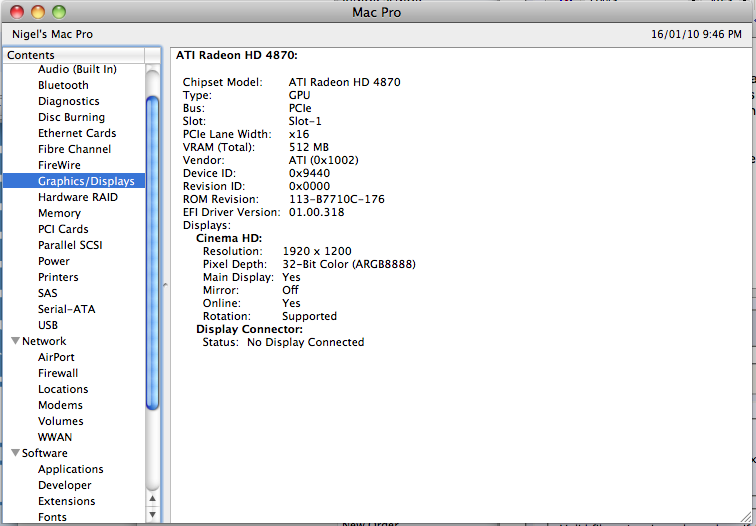Select Disc Burning in sidebar
Viewport: 756px width, 526px height.
(71, 117)
